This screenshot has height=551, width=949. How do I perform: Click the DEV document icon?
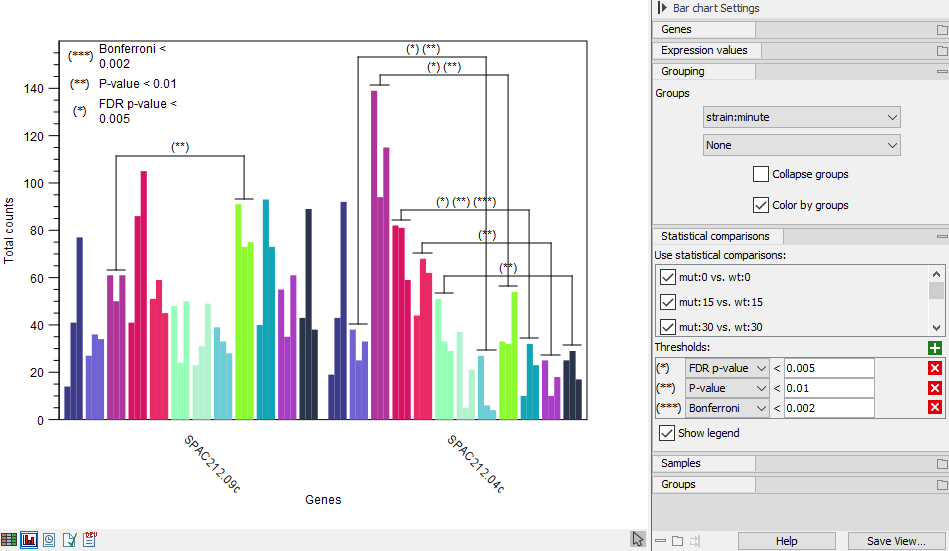90,540
